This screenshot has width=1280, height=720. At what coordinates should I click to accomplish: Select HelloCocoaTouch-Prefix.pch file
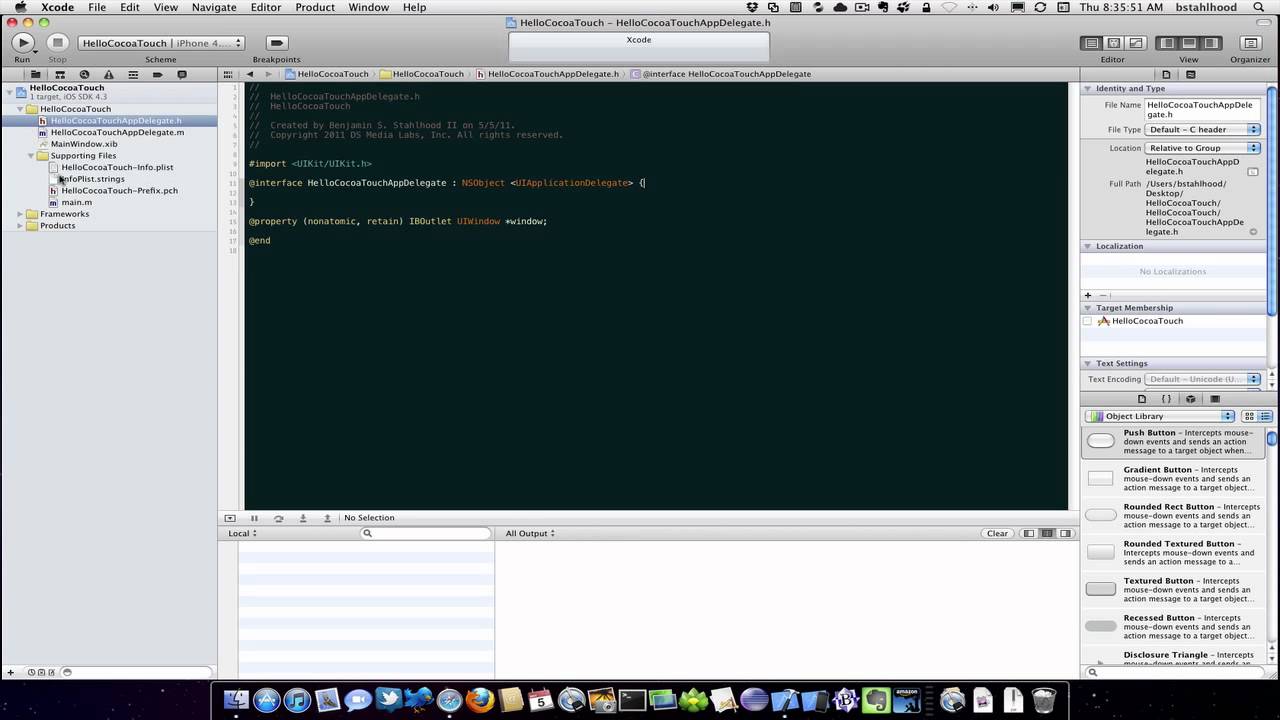coord(119,190)
